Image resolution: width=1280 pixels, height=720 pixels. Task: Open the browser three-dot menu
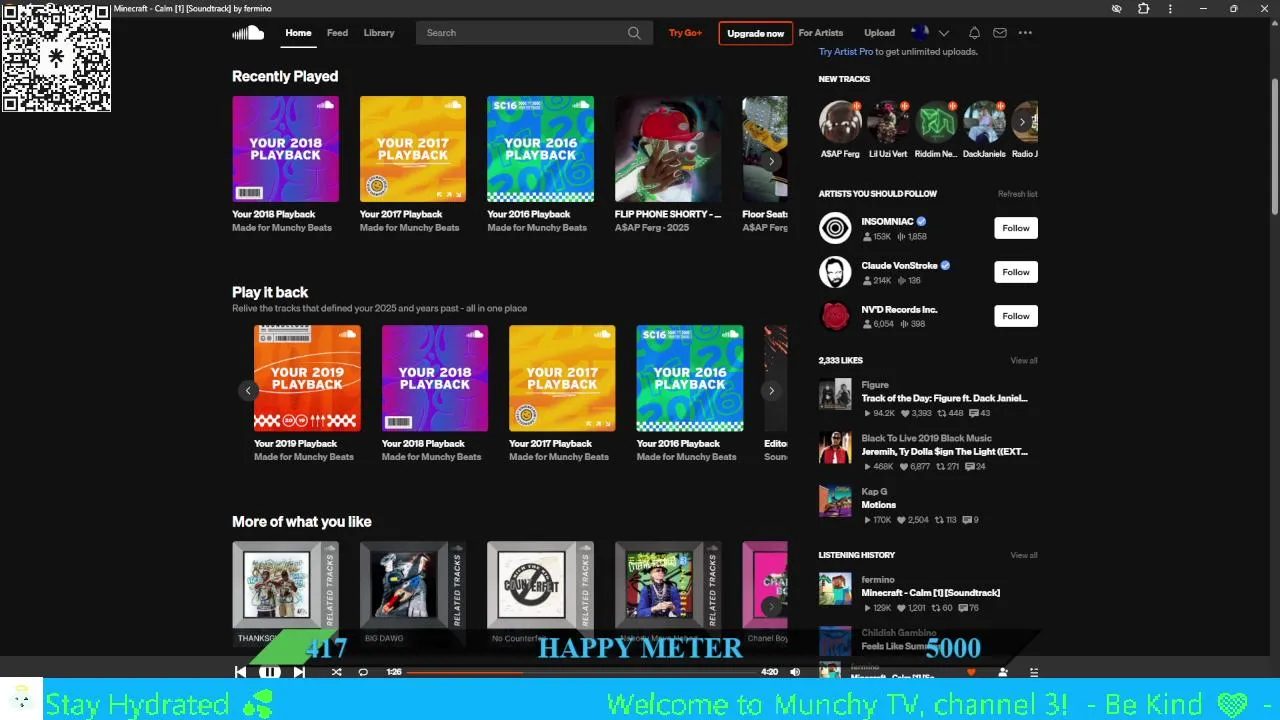coord(1169,9)
